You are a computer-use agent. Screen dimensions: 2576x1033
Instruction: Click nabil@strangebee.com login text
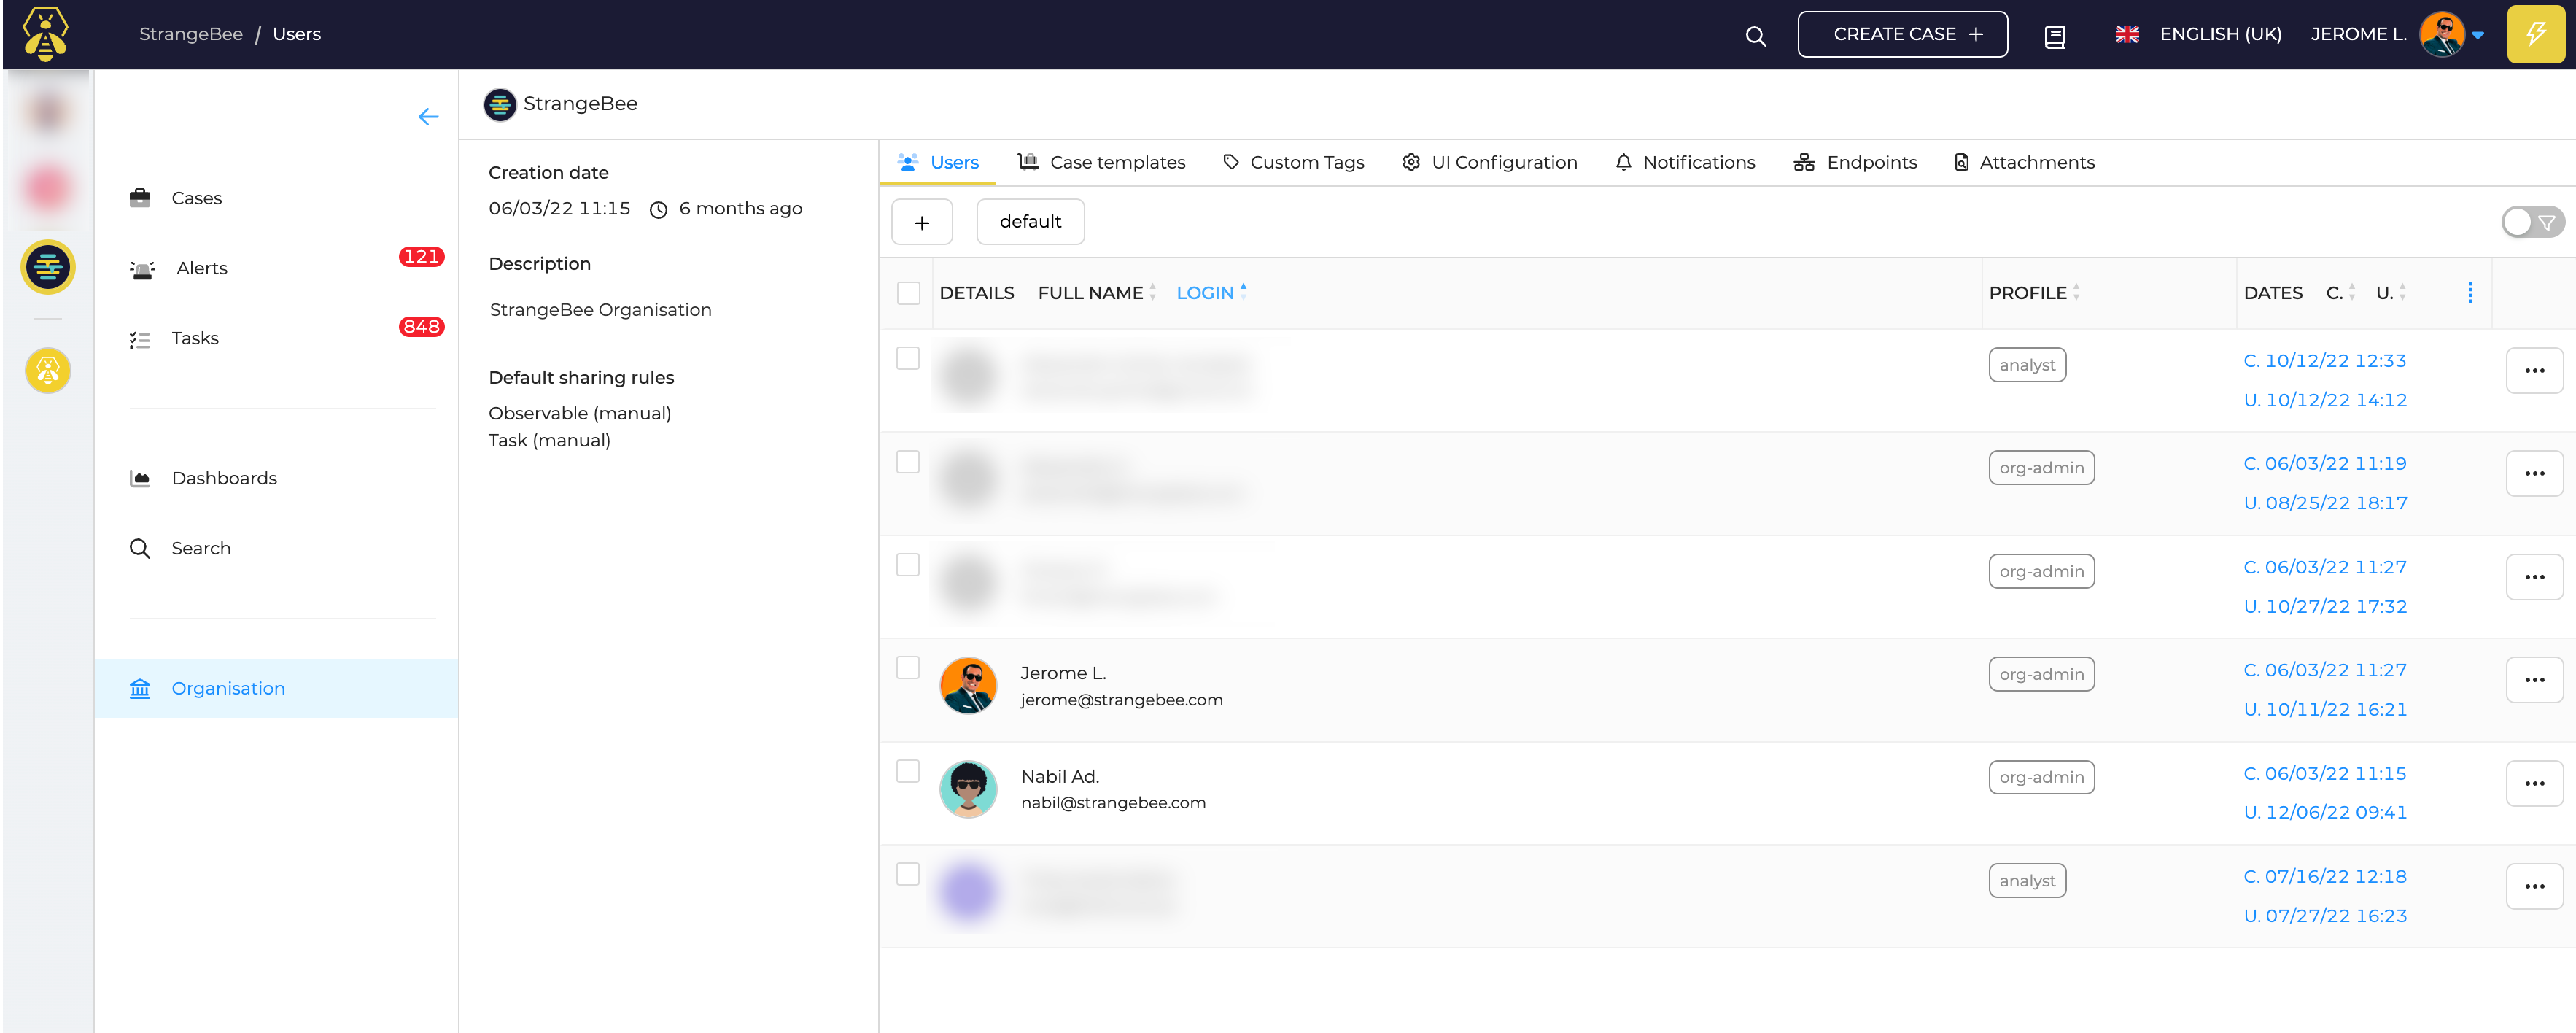[1113, 803]
